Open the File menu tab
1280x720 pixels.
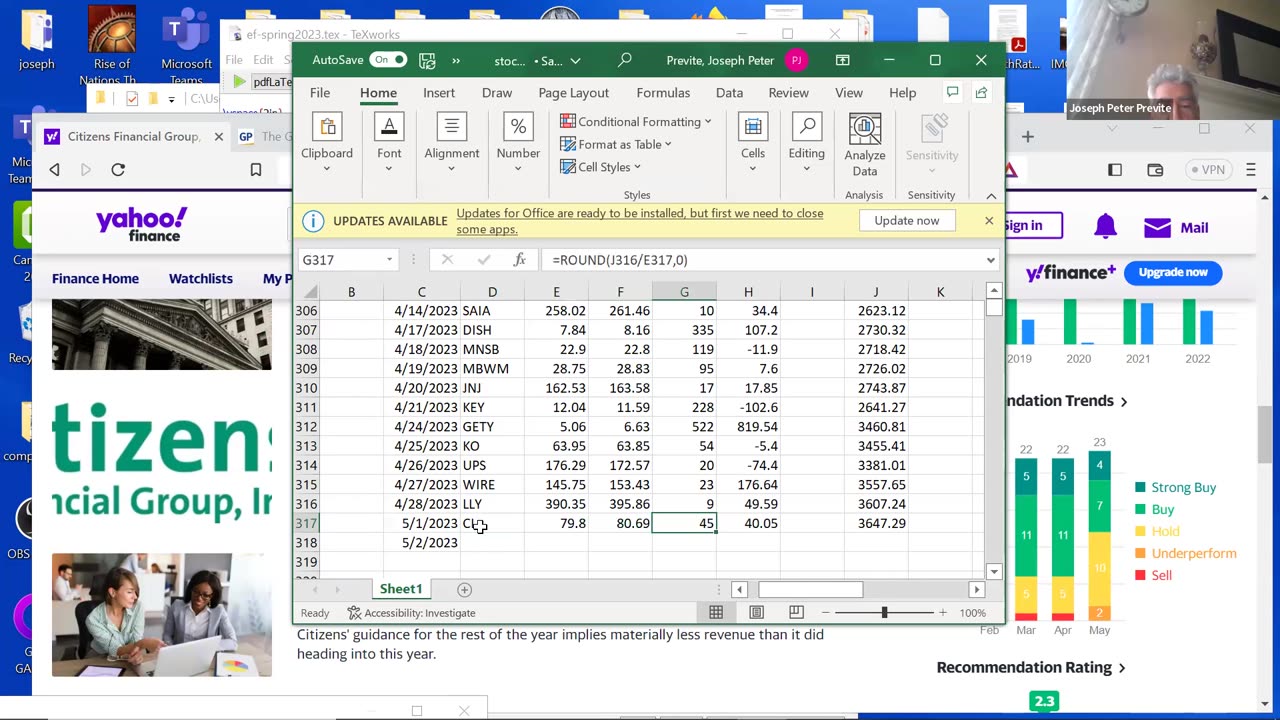tap(320, 93)
